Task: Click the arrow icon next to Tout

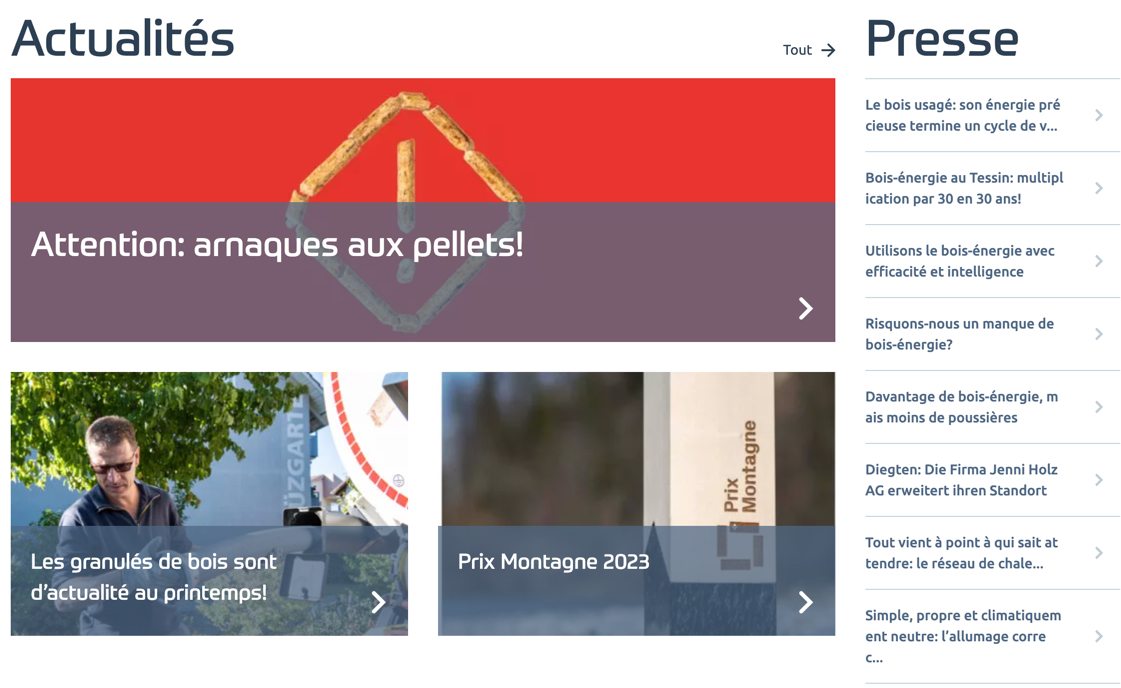Action: [828, 50]
